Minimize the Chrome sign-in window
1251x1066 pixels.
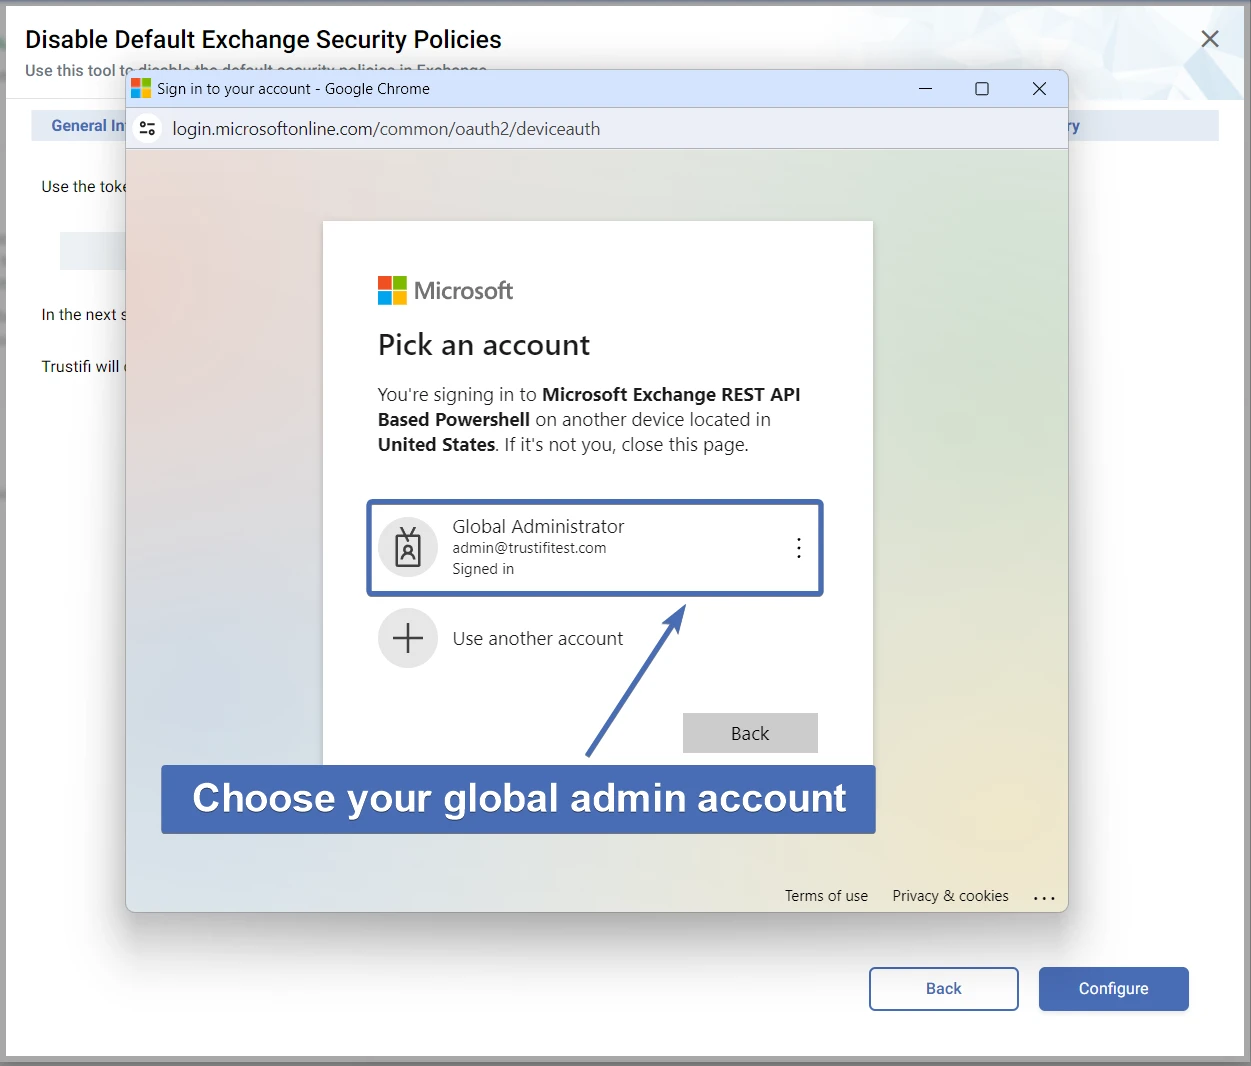click(925, 89)
